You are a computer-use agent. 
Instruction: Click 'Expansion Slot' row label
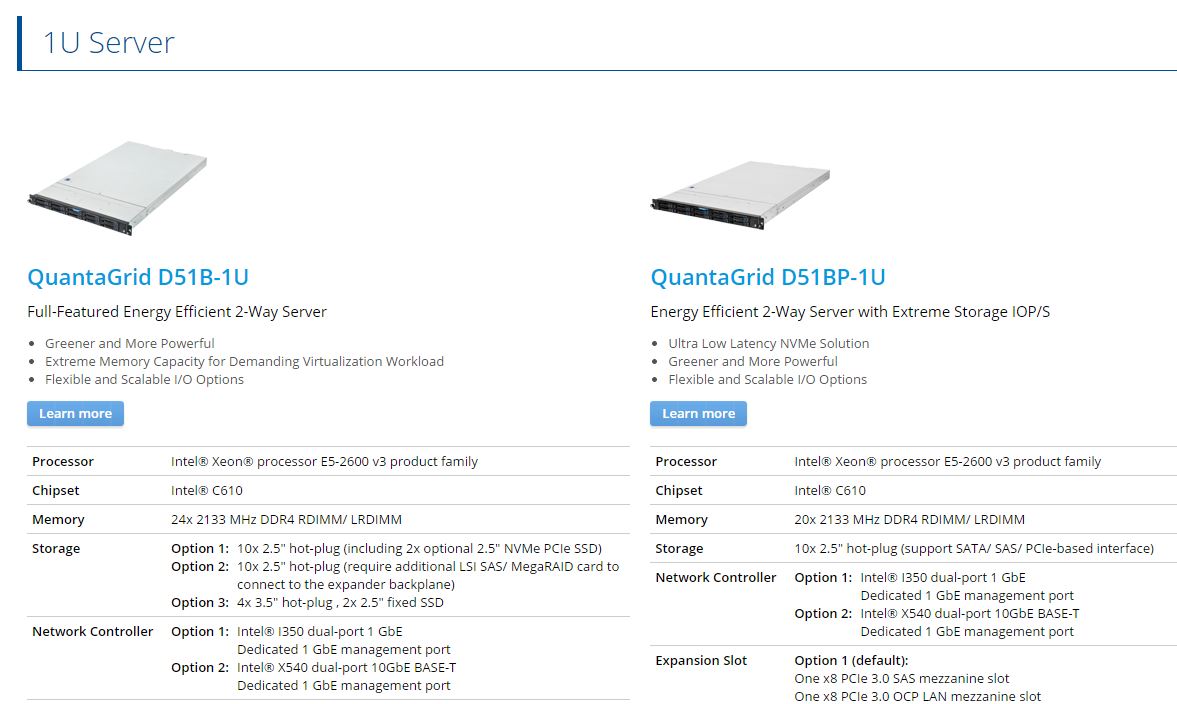coord(701,660)
